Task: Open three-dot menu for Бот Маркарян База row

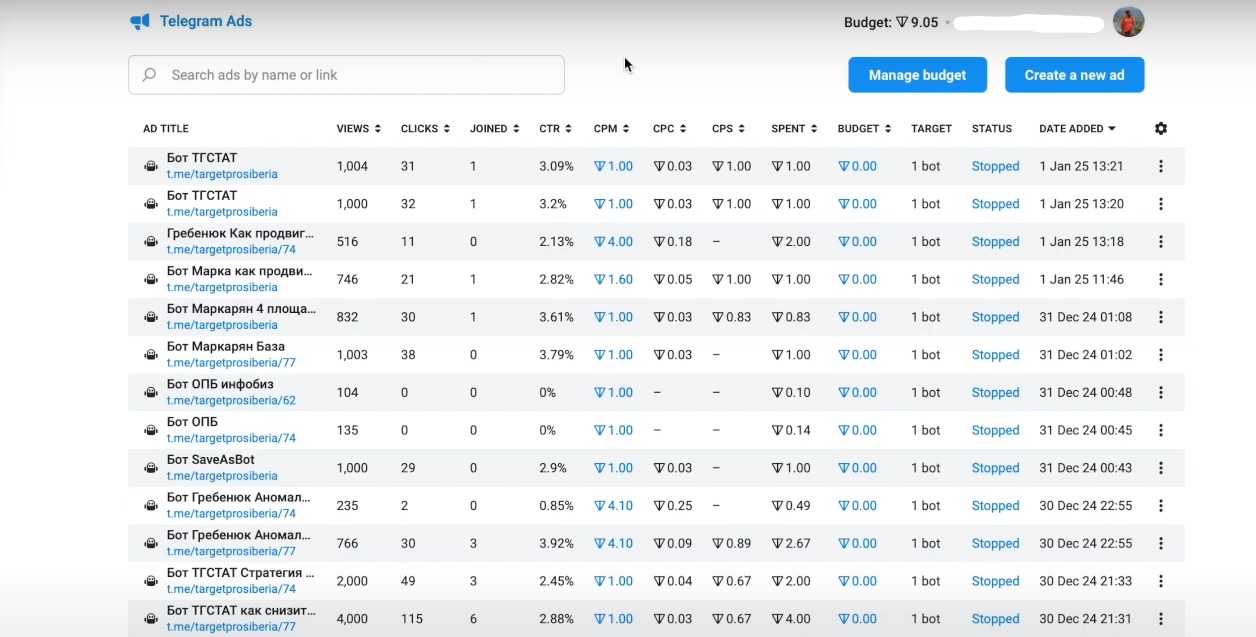Action: coord(1161,355)
